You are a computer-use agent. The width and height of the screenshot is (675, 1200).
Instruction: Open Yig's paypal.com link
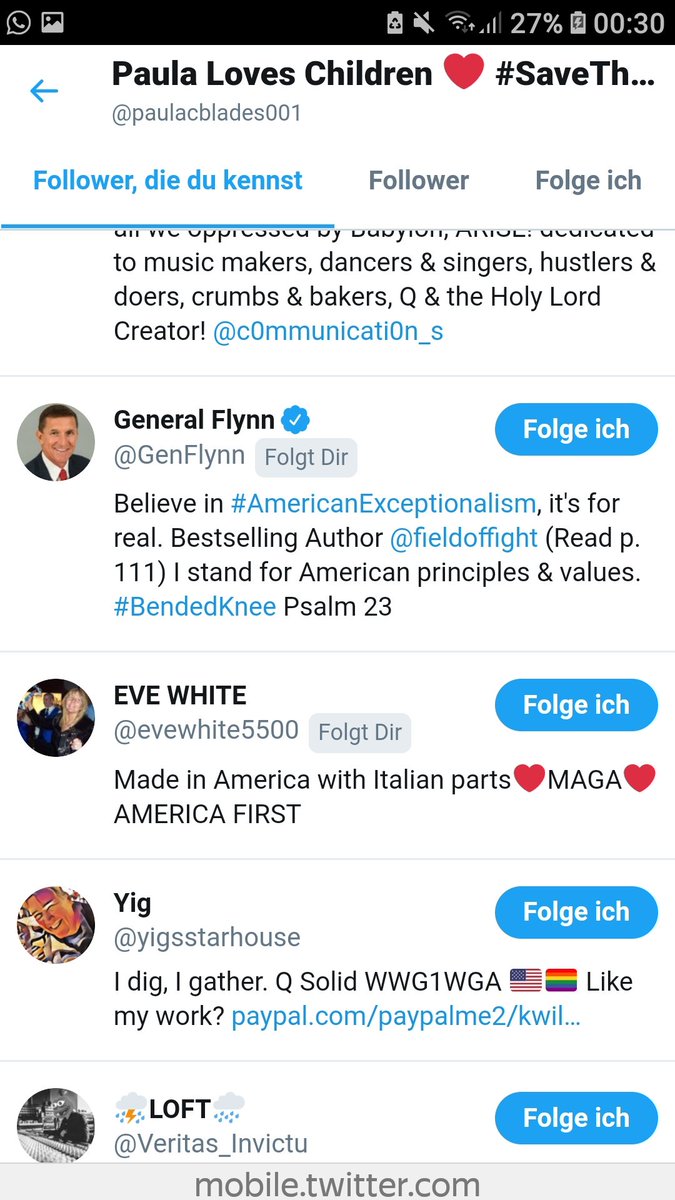(406, 1018)
